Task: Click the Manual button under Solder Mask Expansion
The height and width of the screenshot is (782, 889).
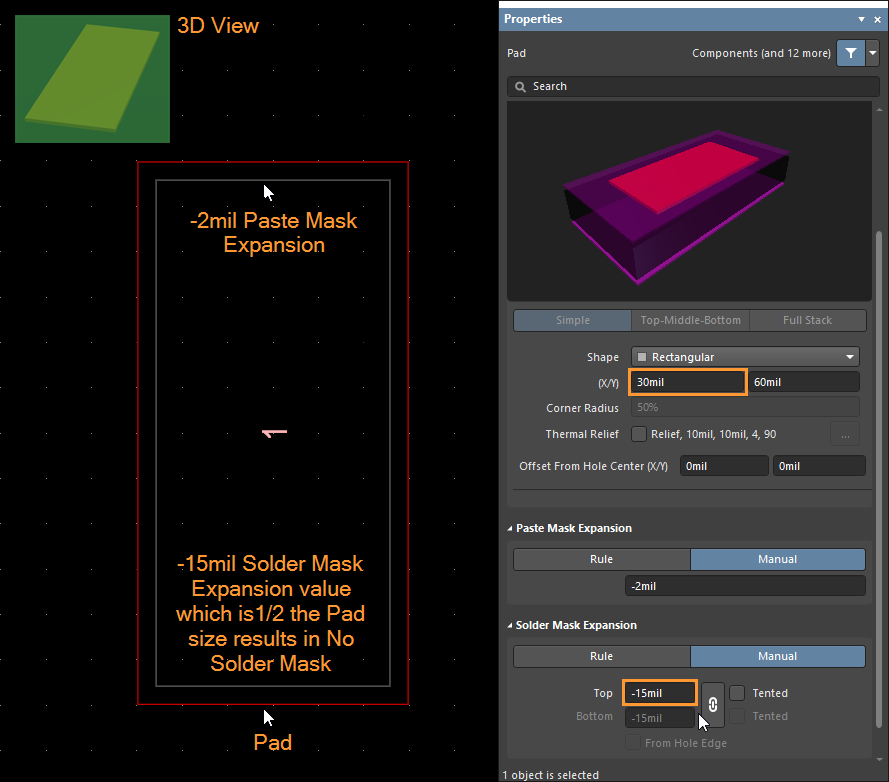Action: coord(778,656)
